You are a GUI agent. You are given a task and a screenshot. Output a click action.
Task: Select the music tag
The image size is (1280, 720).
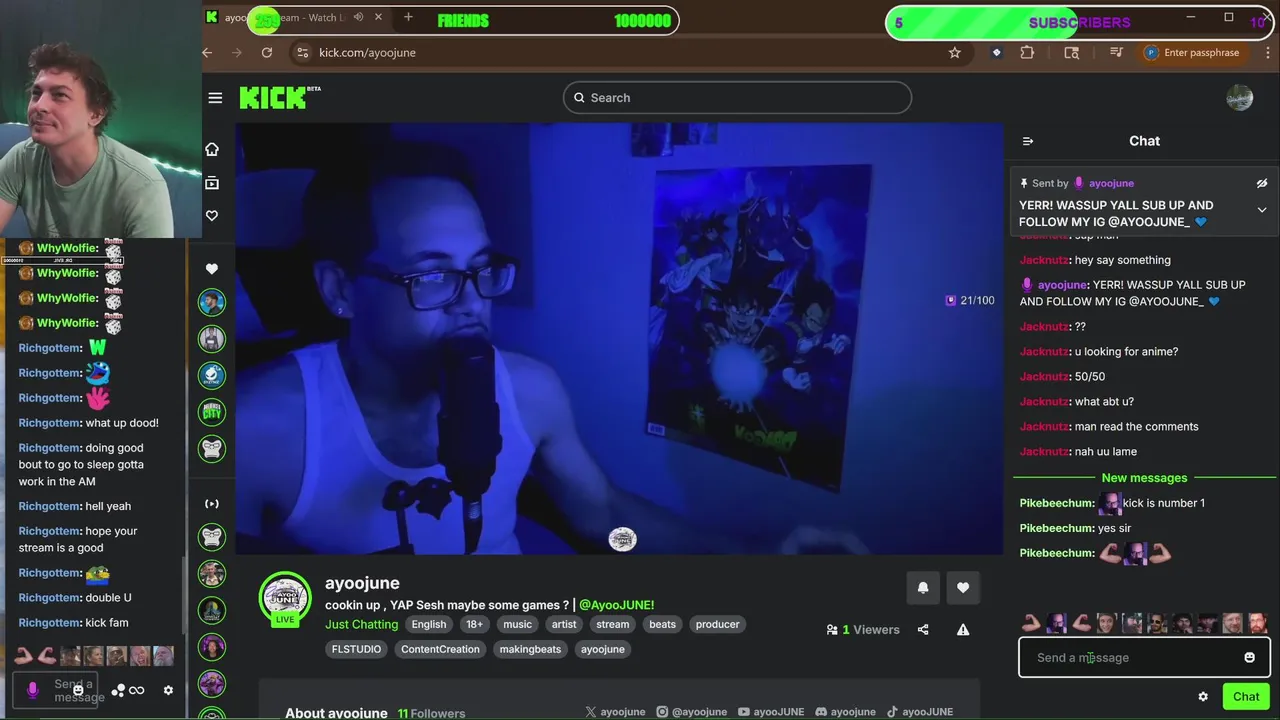517,624
